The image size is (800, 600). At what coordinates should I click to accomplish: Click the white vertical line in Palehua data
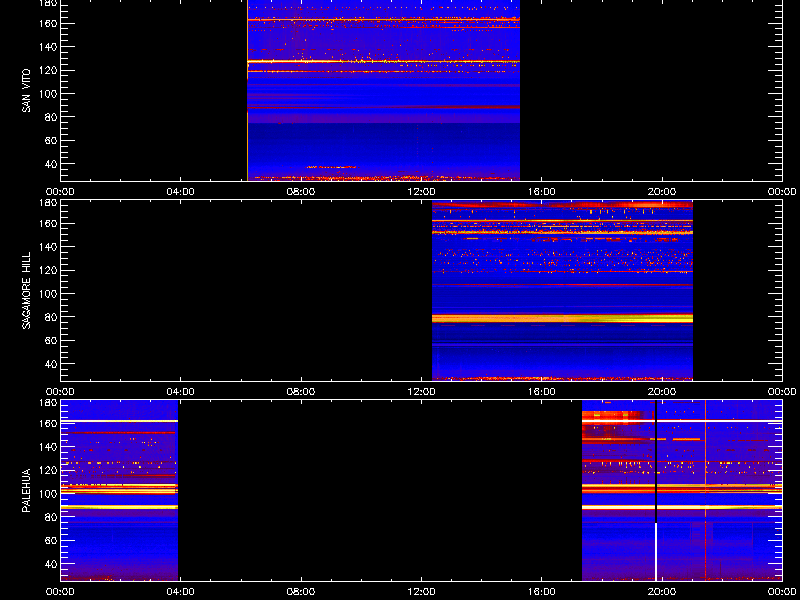[656, 552]
